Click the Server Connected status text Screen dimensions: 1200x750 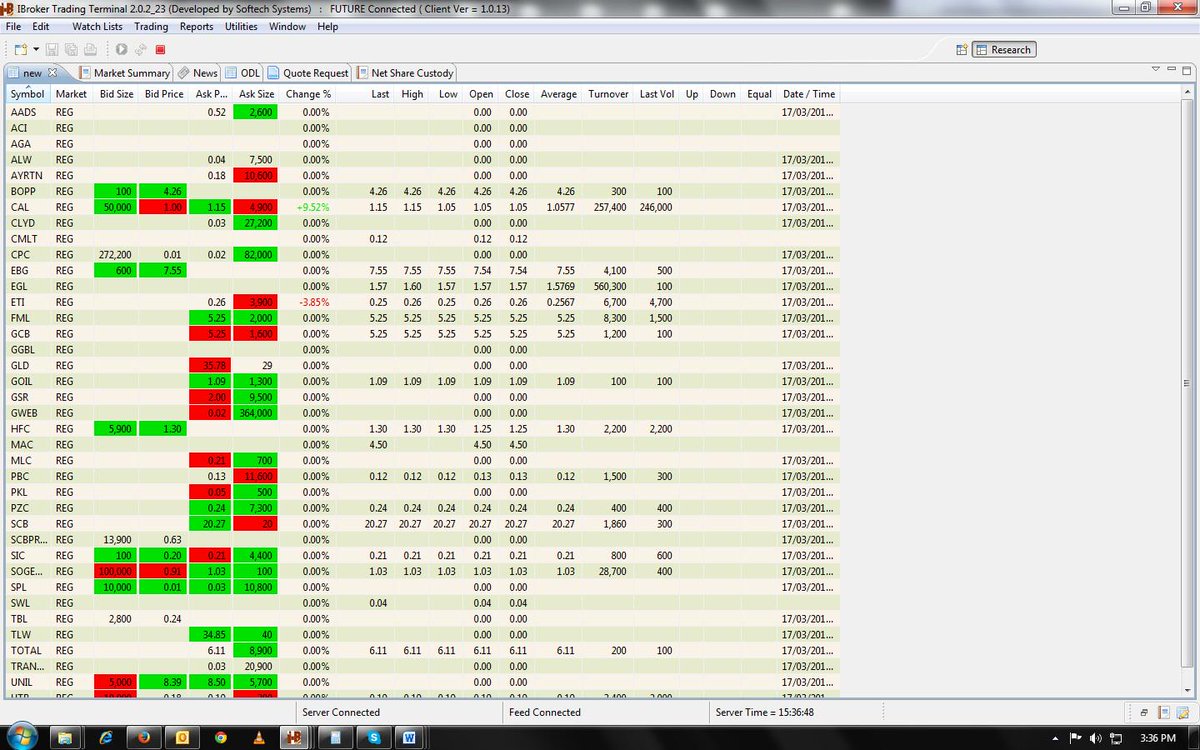[341, 712]
